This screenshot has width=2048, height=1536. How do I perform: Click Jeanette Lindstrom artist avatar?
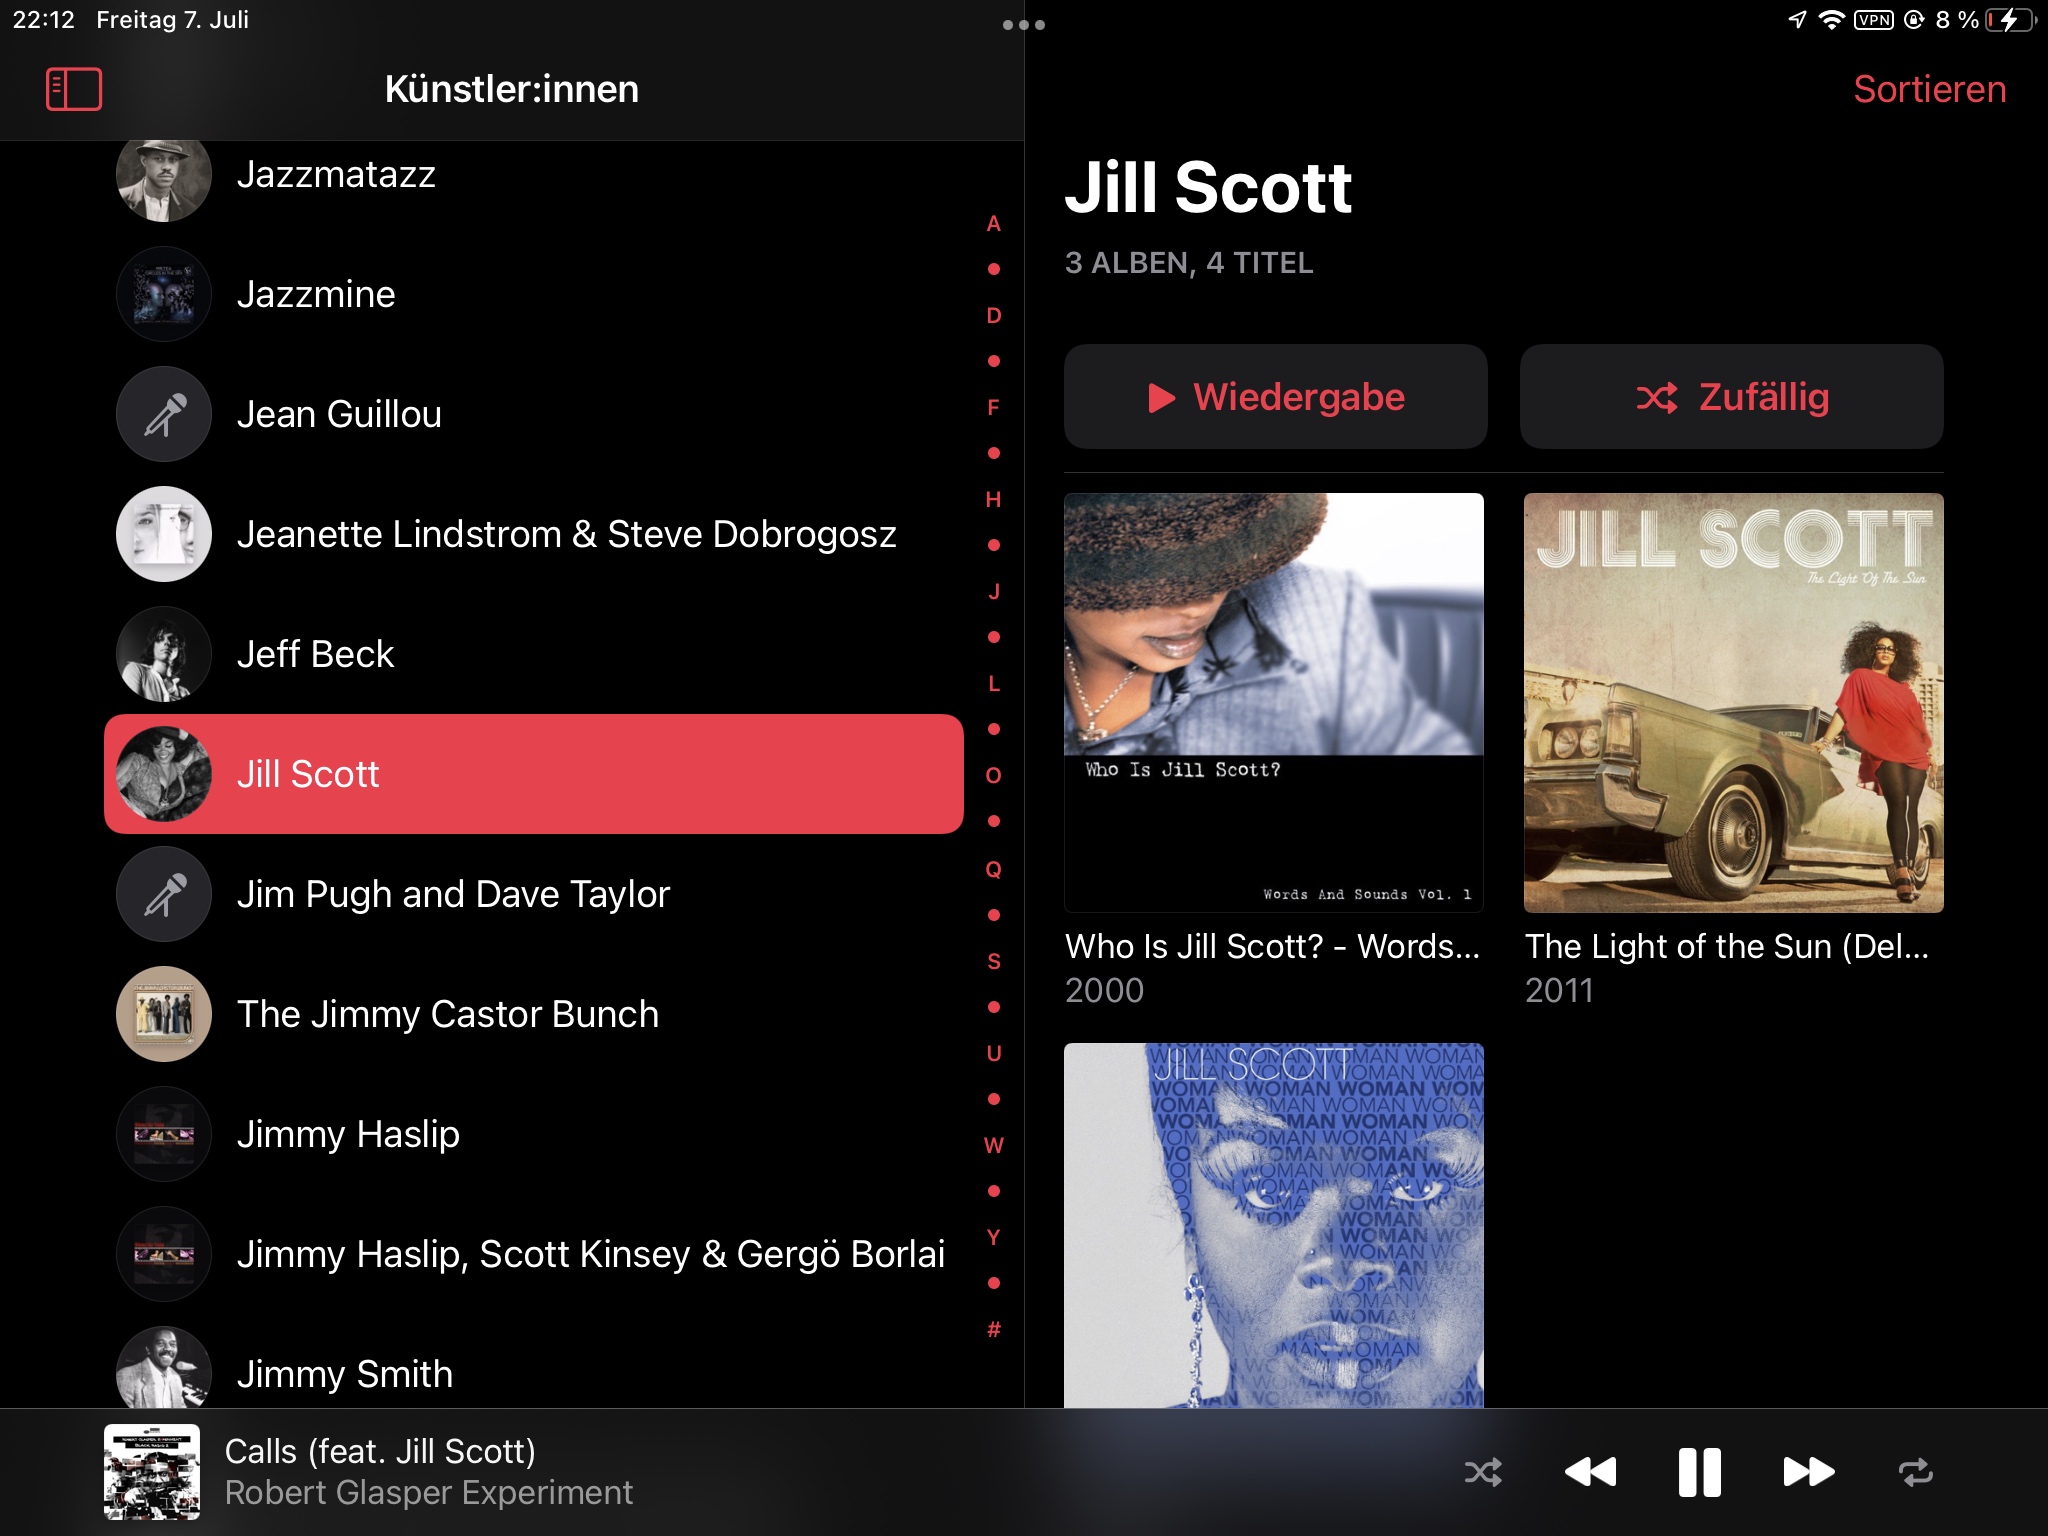(x=164, y=534)
